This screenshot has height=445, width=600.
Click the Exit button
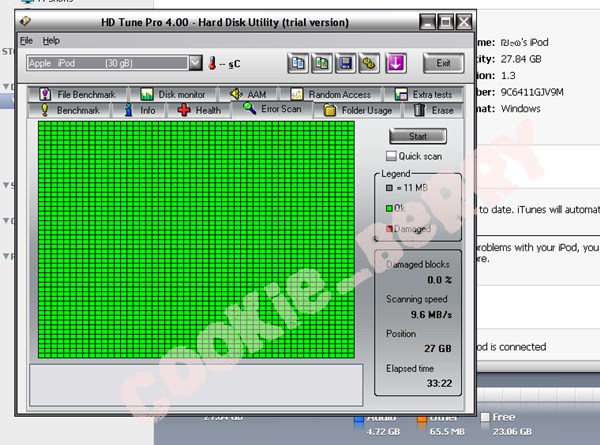click(443, 63)
